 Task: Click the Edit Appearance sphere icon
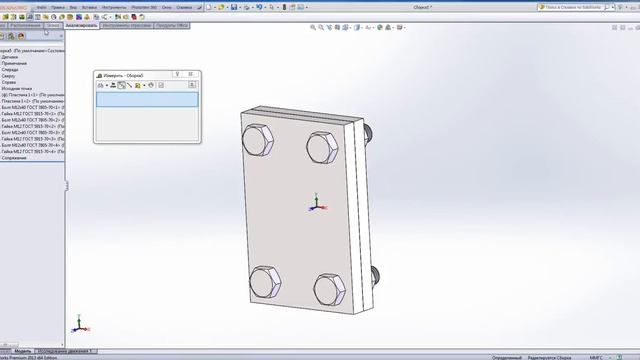[380, 28]
